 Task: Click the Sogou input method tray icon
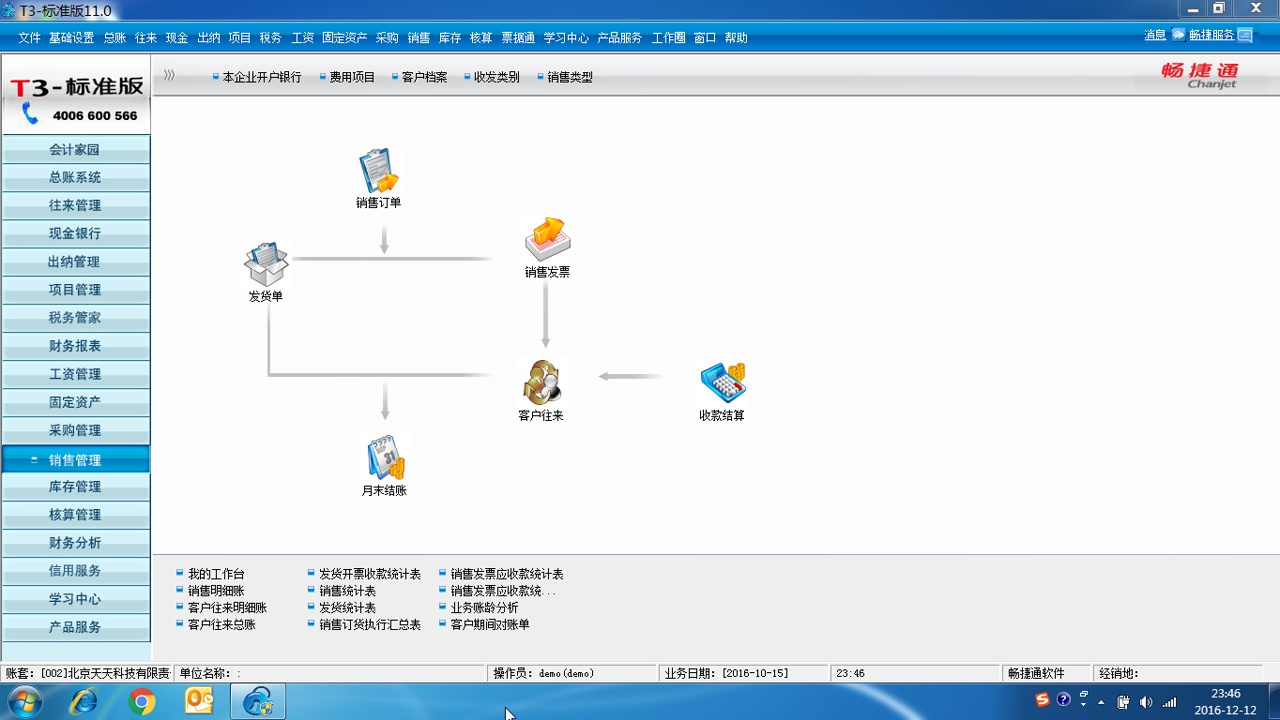coord(1042,700)
